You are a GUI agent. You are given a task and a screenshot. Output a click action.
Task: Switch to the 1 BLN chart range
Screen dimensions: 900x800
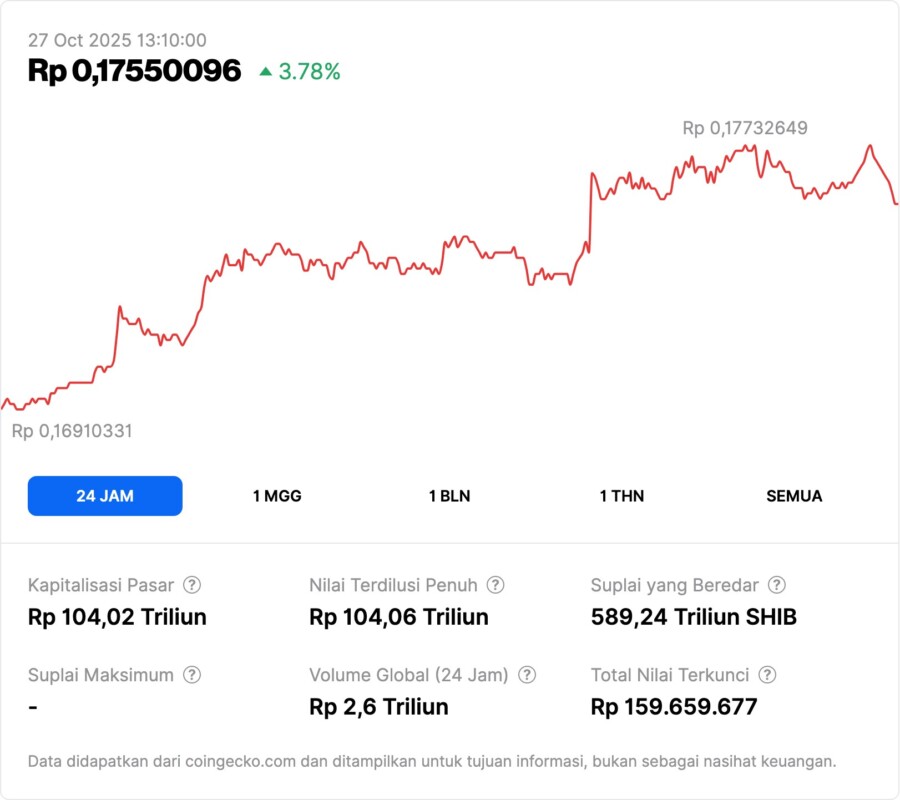(449, 496)
